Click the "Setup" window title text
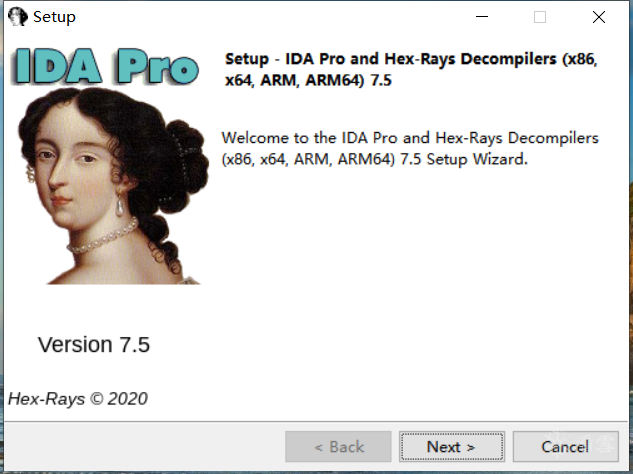 [x=54, y=17]
